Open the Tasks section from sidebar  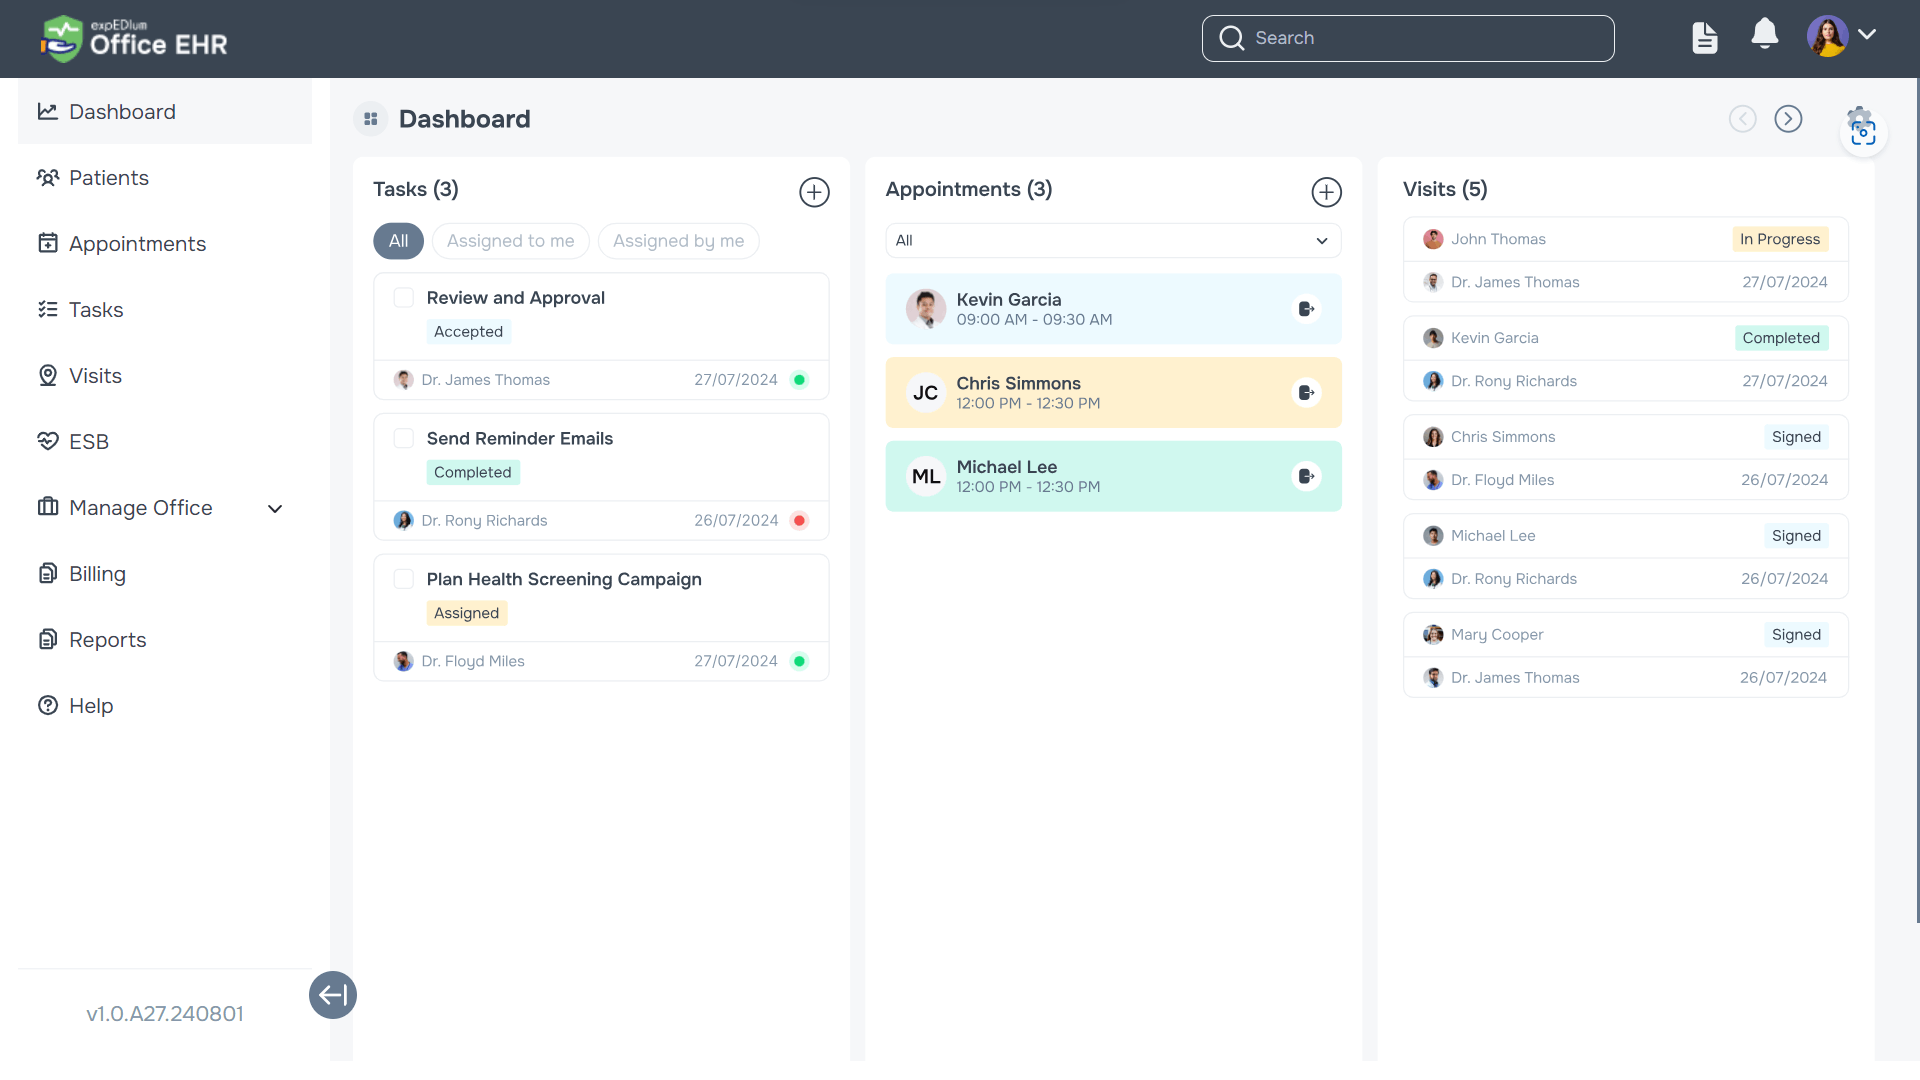coord(95,310)
